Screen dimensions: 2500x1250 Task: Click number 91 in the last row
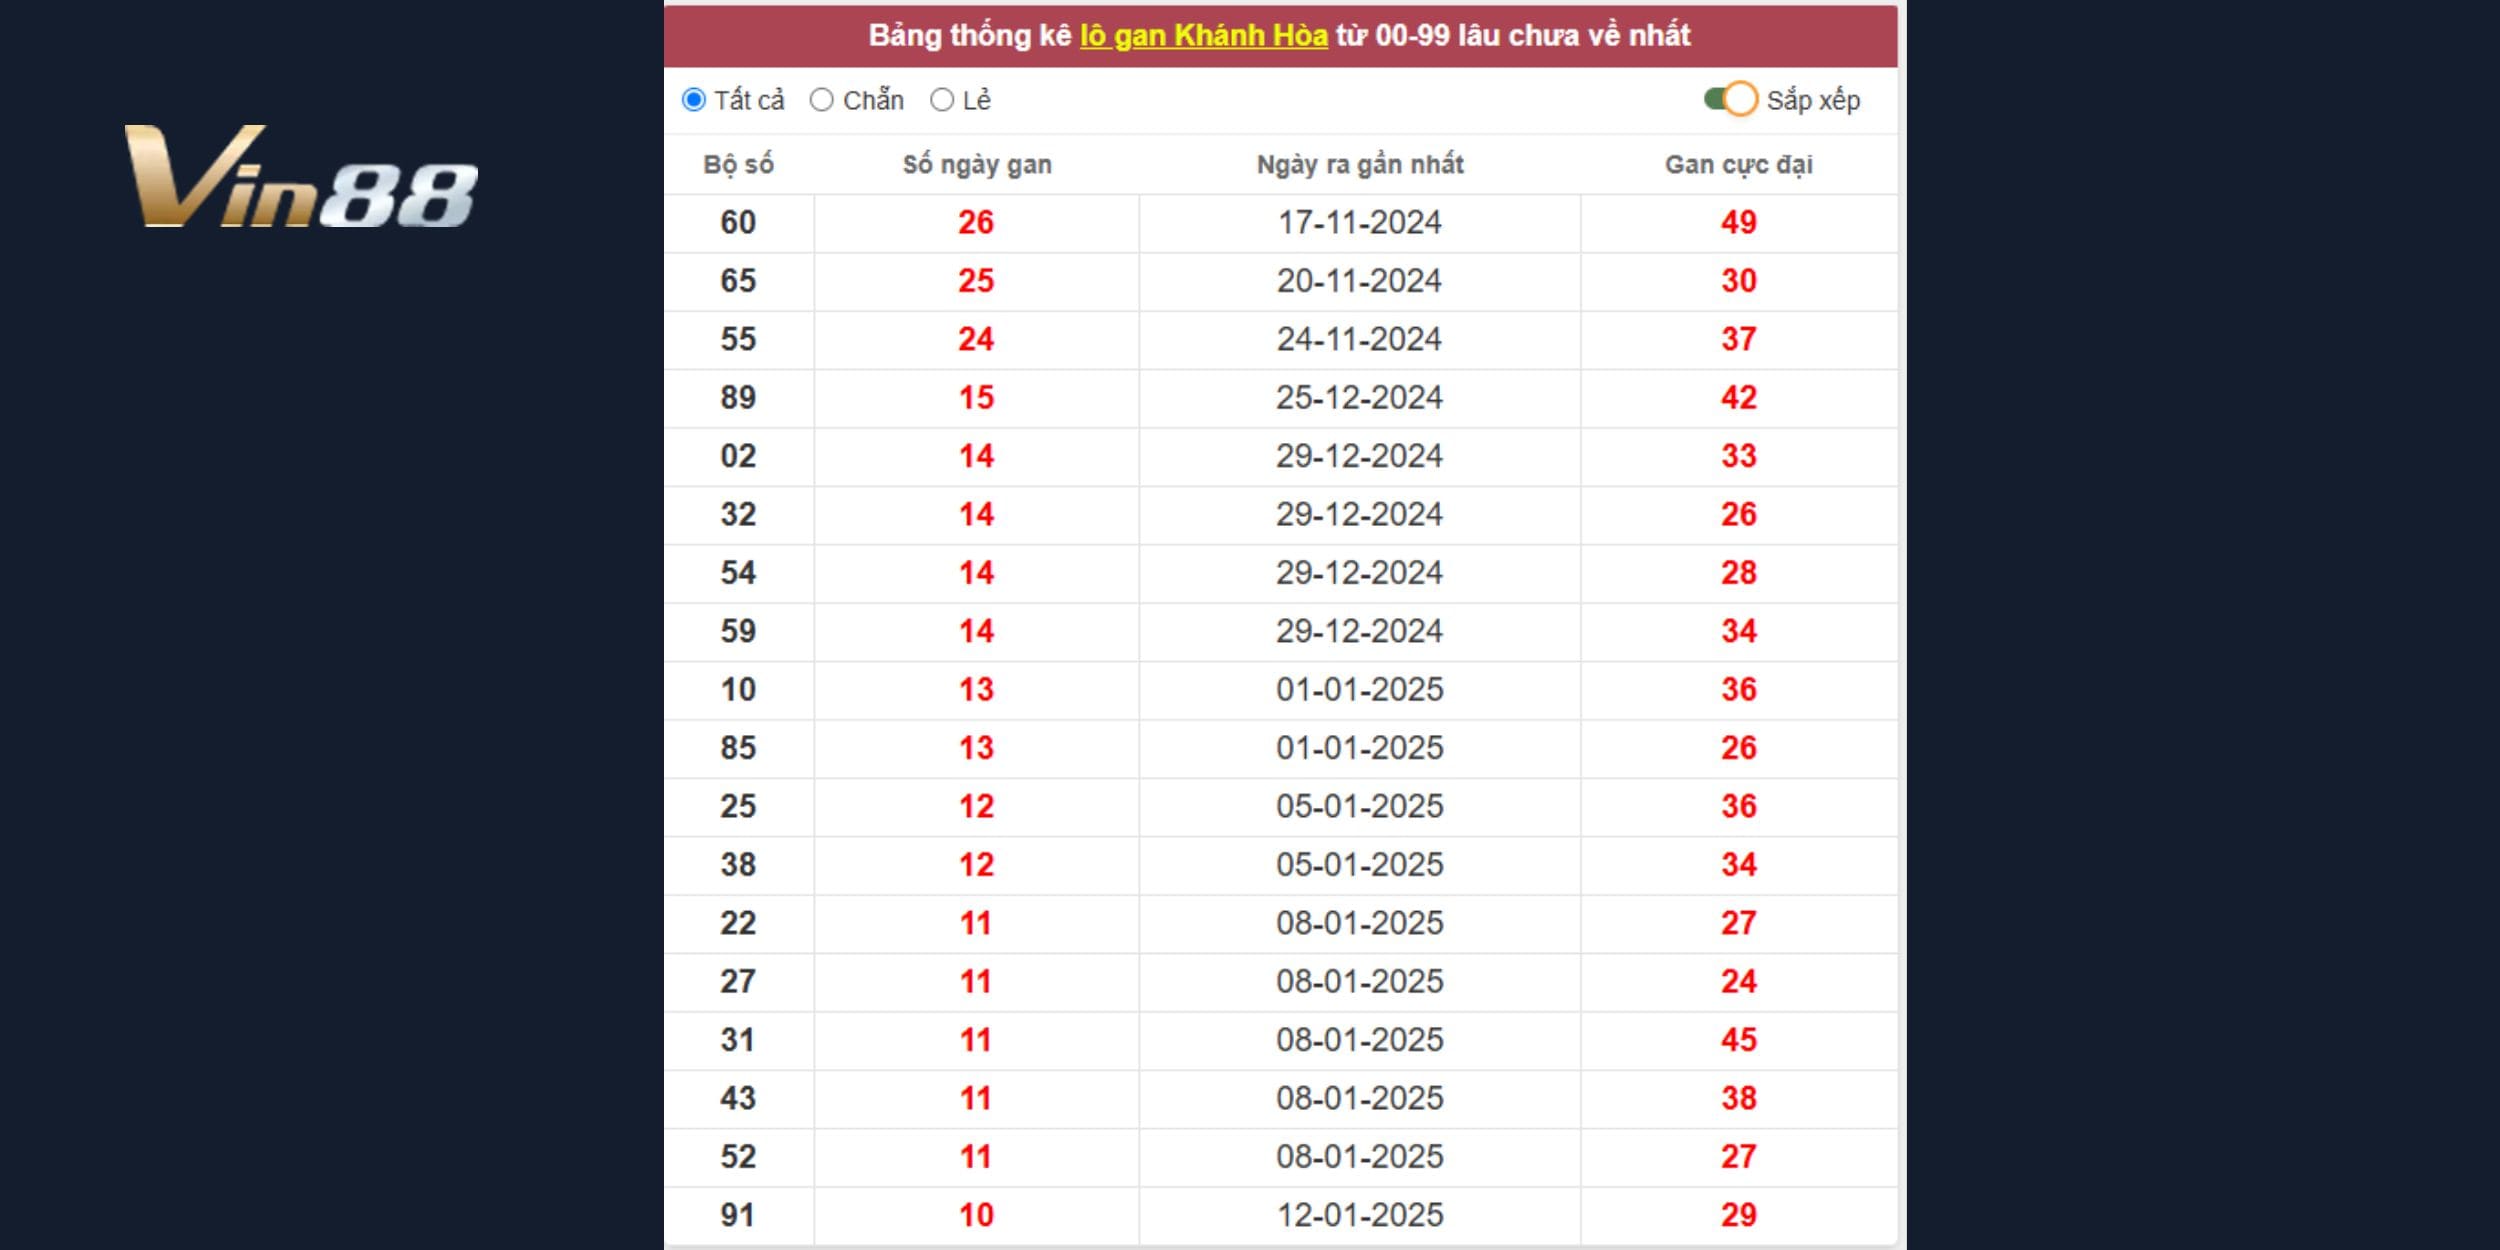[x=738, y=1215]
